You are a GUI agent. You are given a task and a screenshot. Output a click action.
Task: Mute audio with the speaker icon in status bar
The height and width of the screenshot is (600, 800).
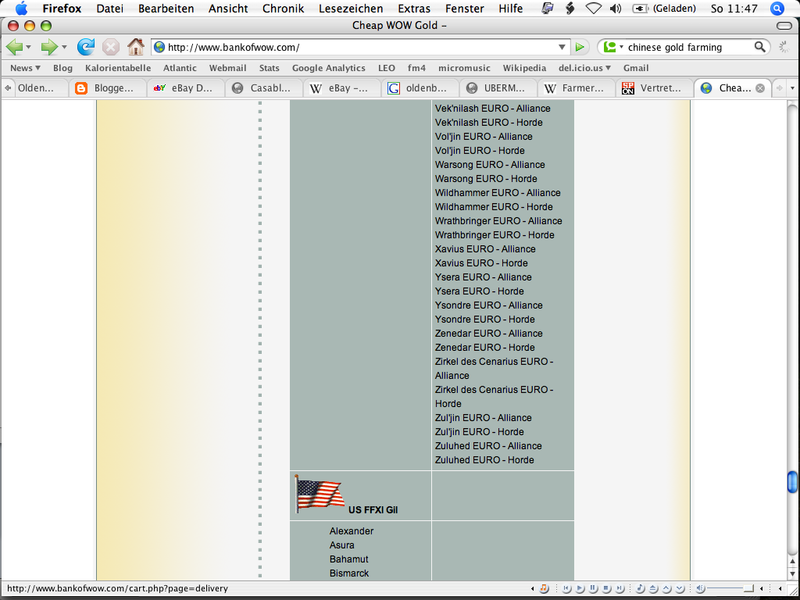coord(701,589)
